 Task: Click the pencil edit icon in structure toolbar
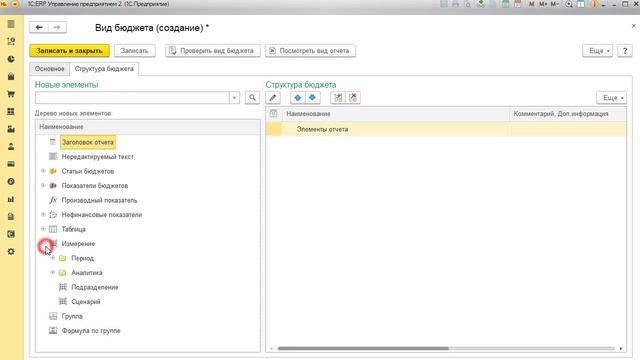[273, 98]
